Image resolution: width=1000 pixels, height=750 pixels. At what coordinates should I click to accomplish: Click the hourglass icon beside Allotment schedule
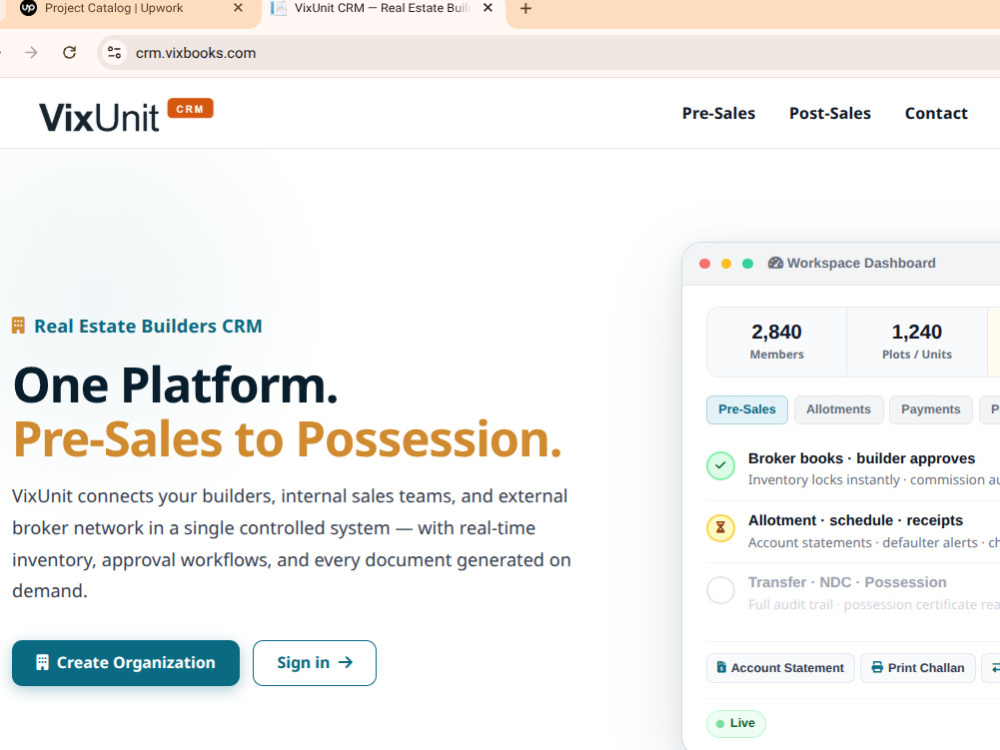pyautogui.click(x=721, y=527)
